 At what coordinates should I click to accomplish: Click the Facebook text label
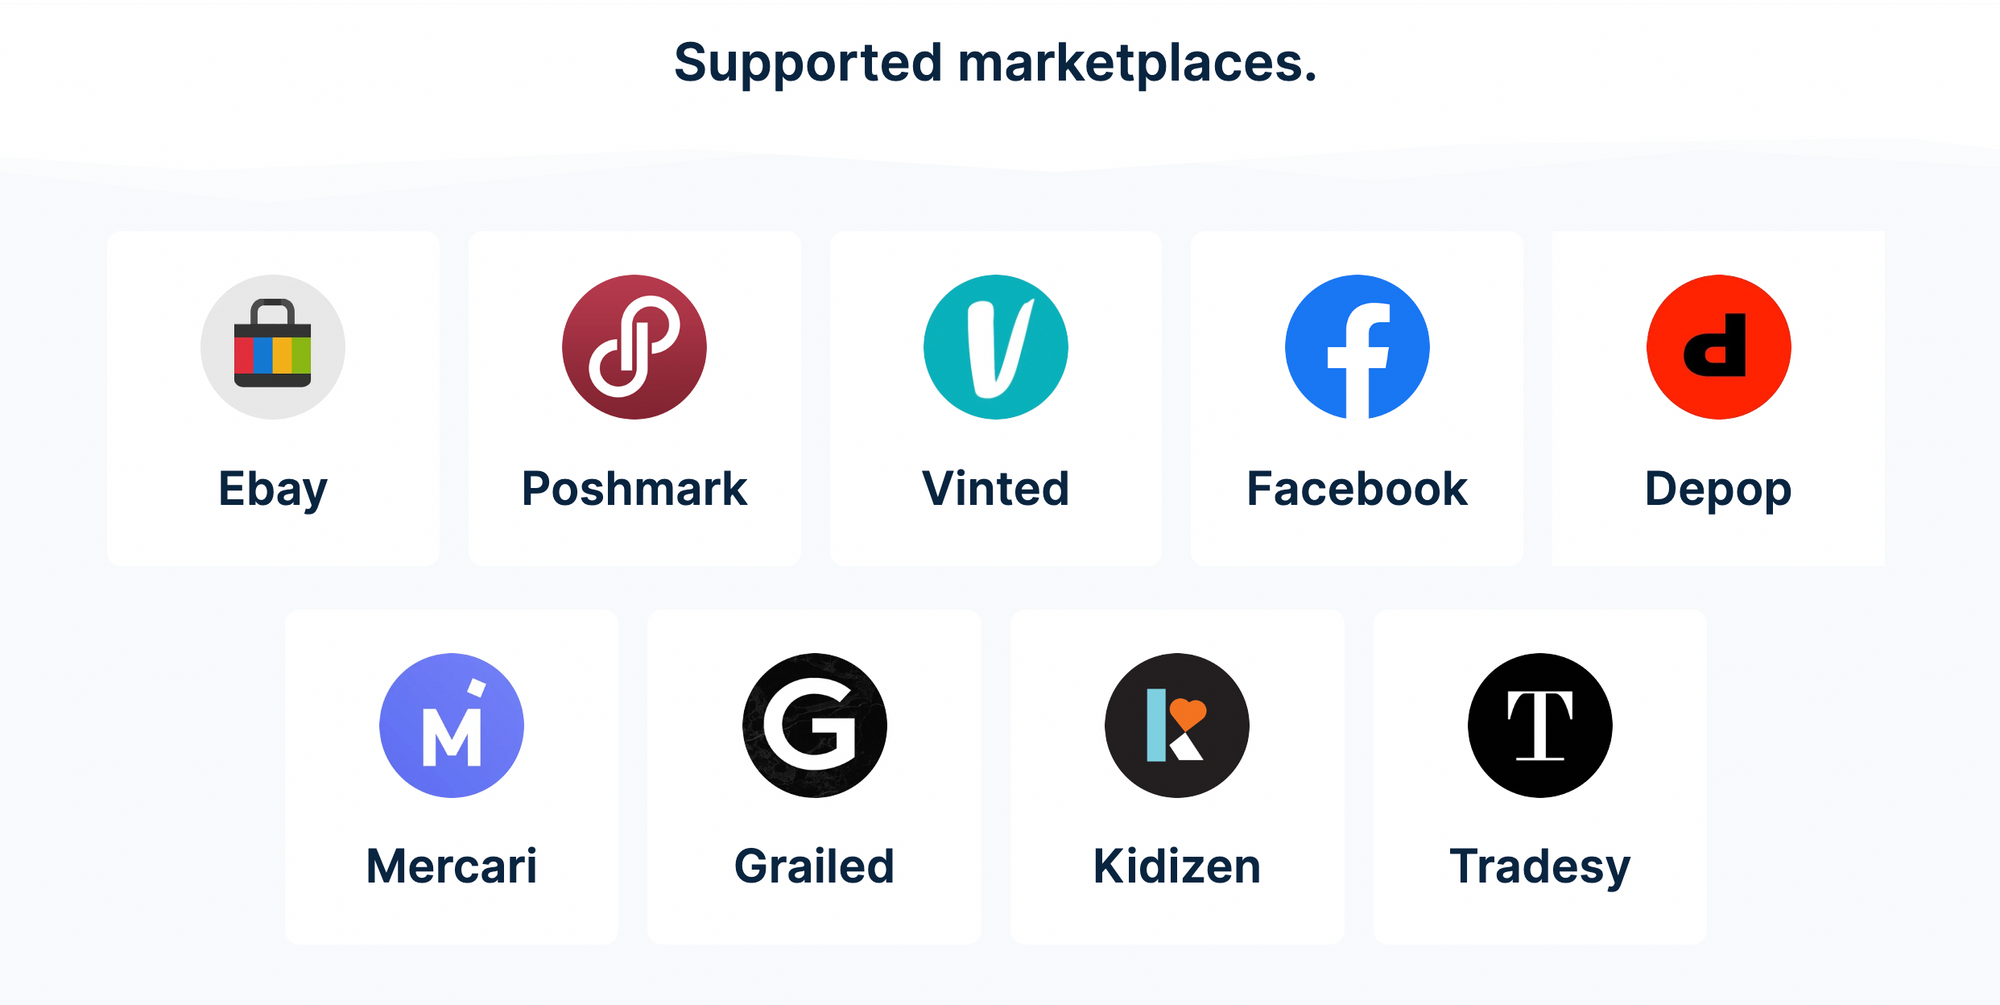[1356, 488]
